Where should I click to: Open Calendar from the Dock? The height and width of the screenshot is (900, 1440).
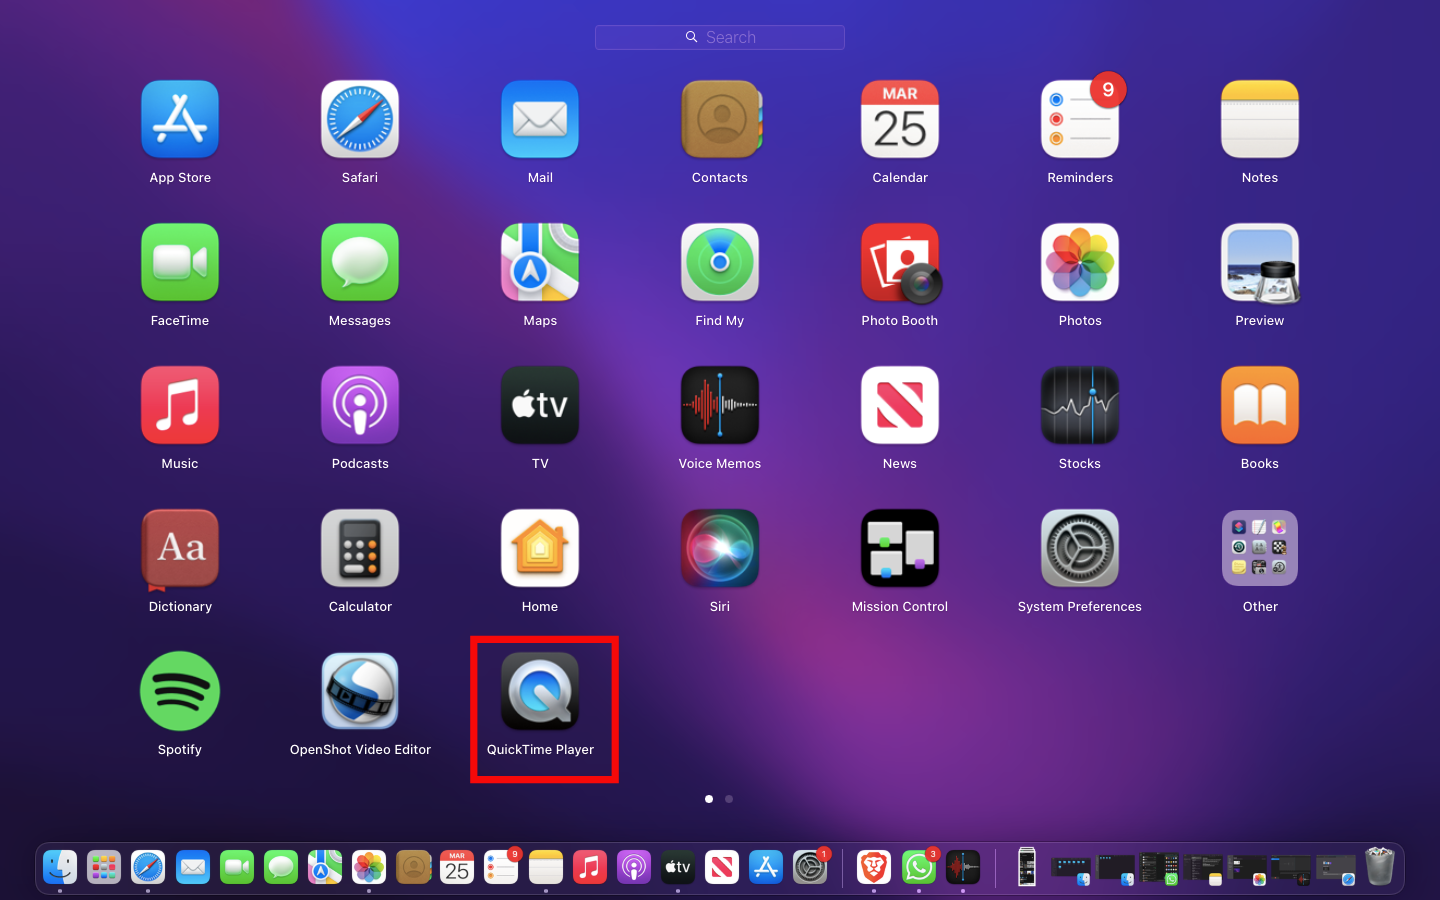457,867
